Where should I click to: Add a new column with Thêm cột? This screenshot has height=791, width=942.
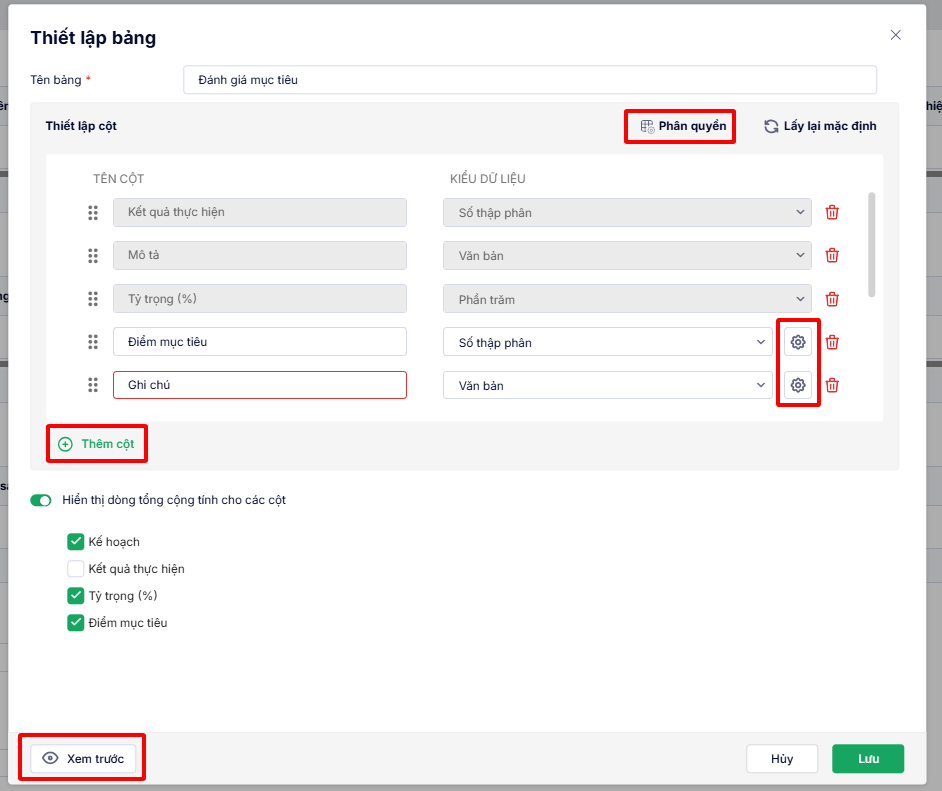(x=97, y=443)
